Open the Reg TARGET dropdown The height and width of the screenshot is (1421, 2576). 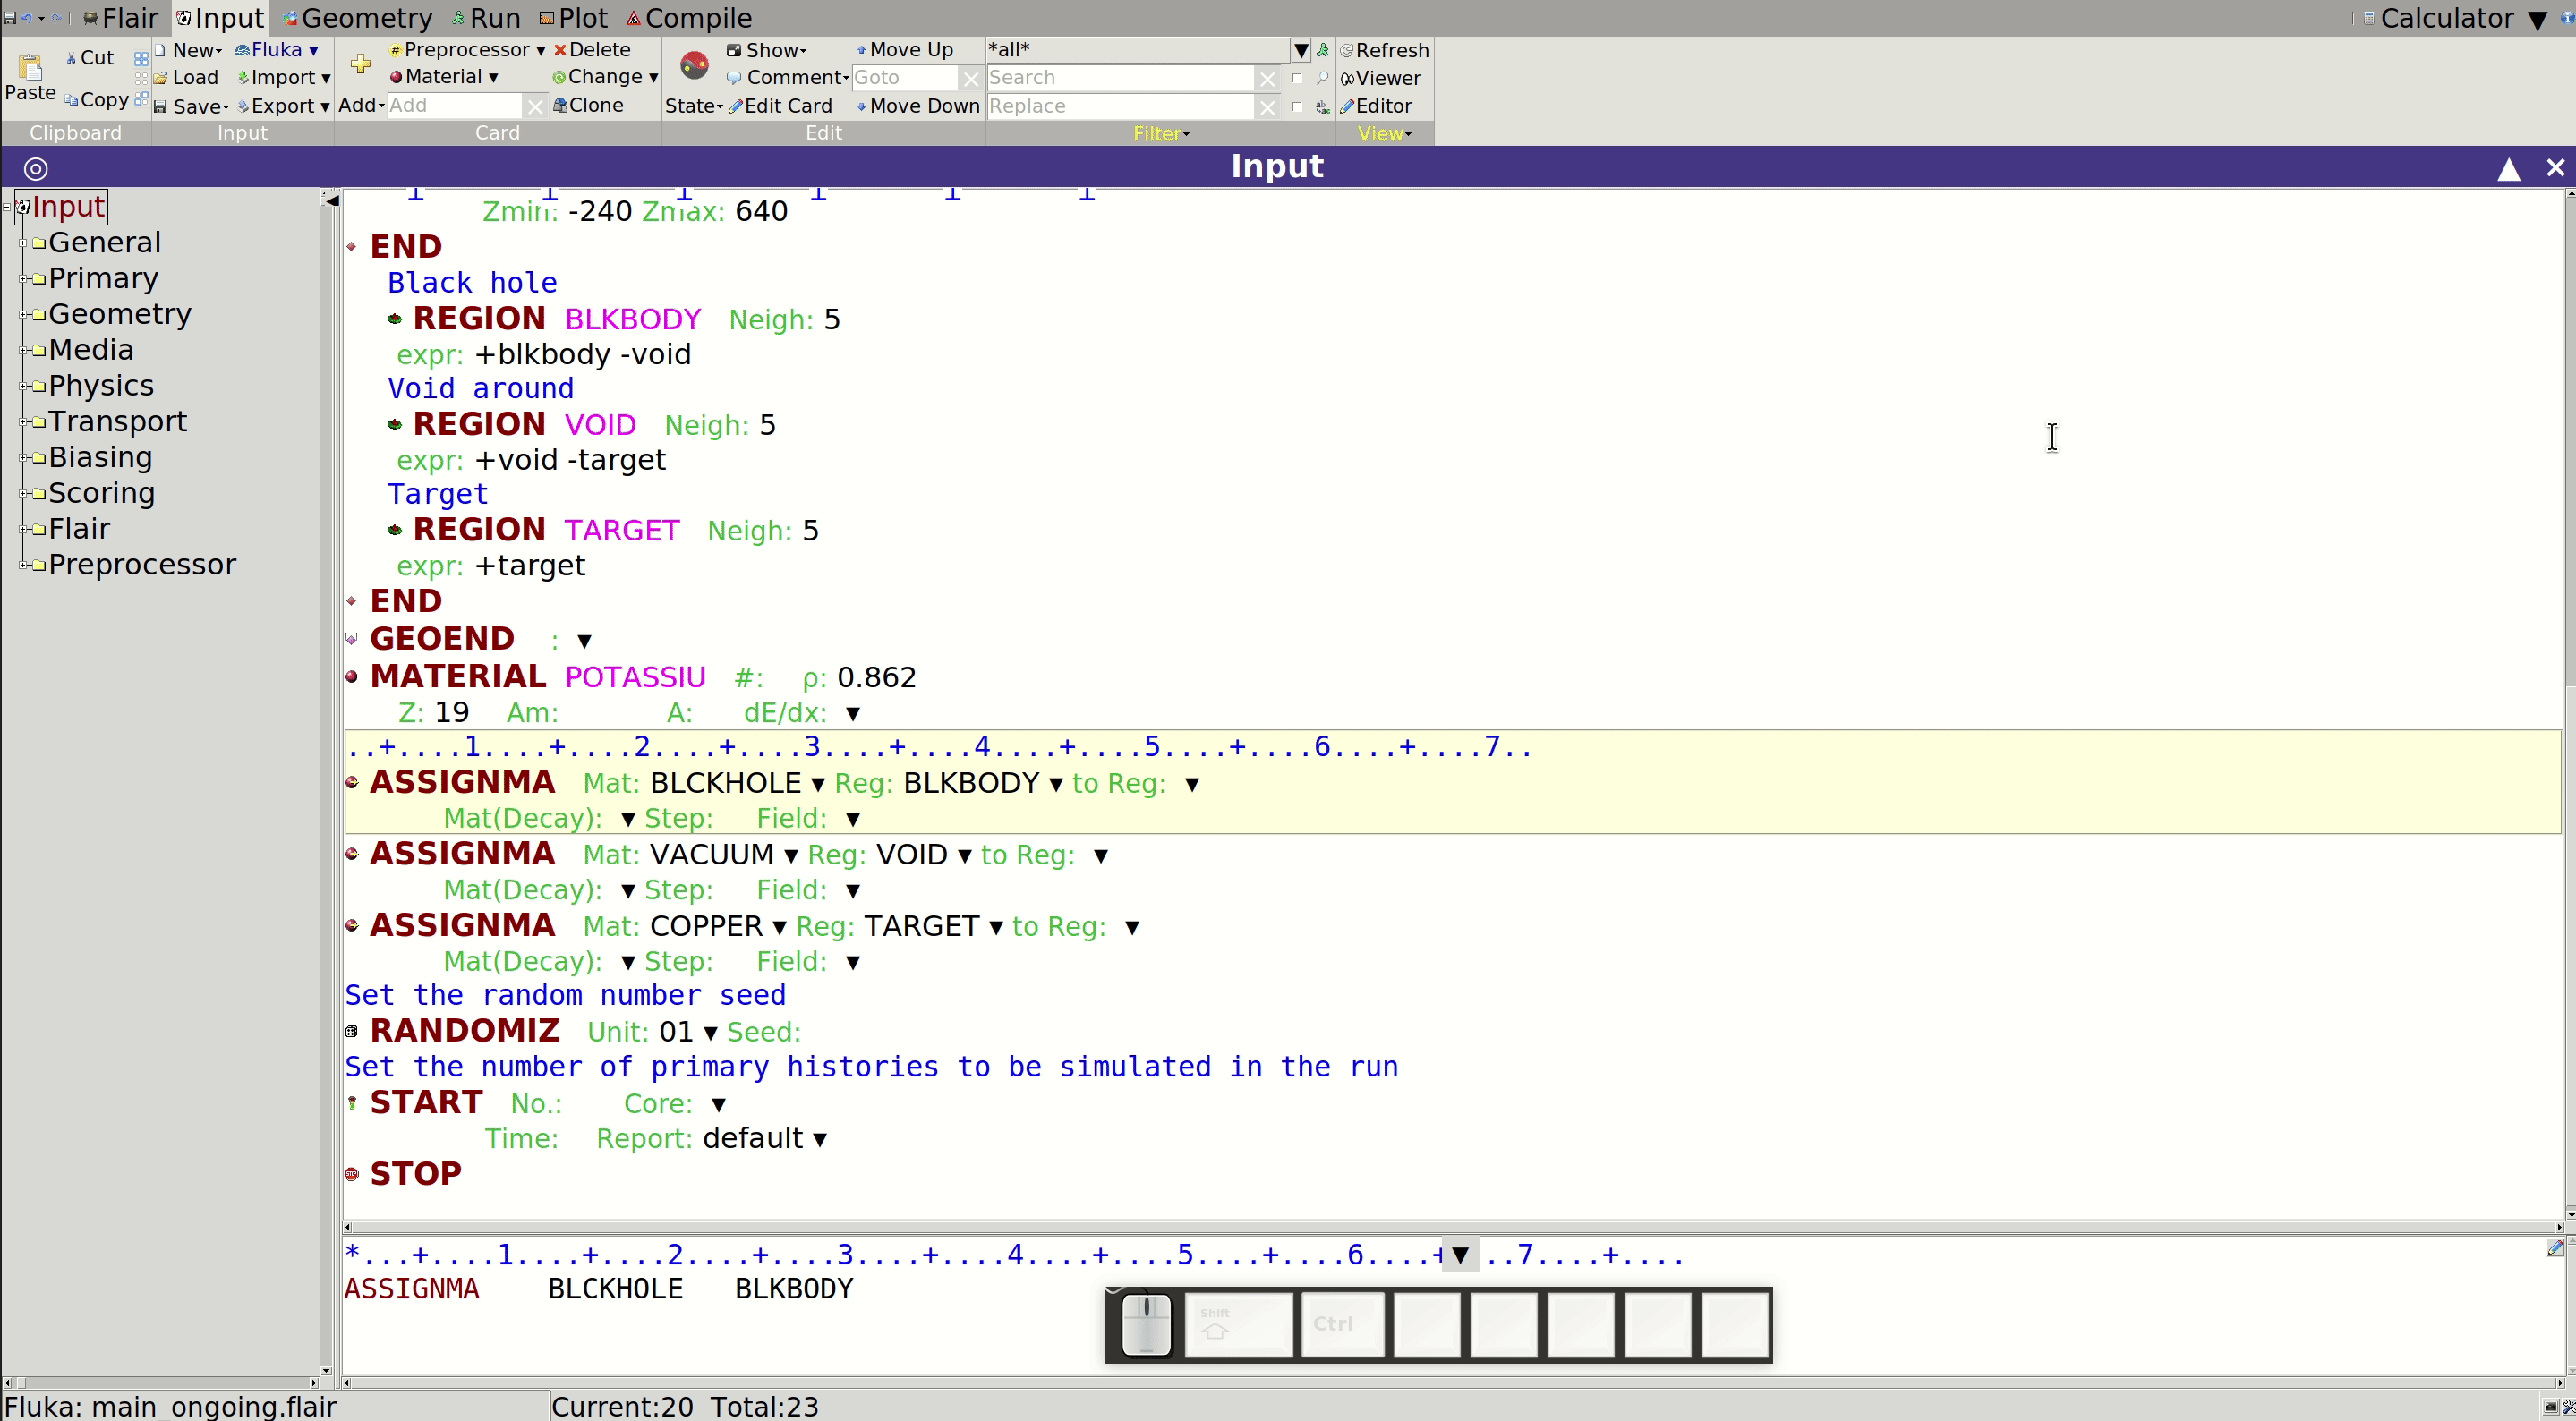[996, 928]
